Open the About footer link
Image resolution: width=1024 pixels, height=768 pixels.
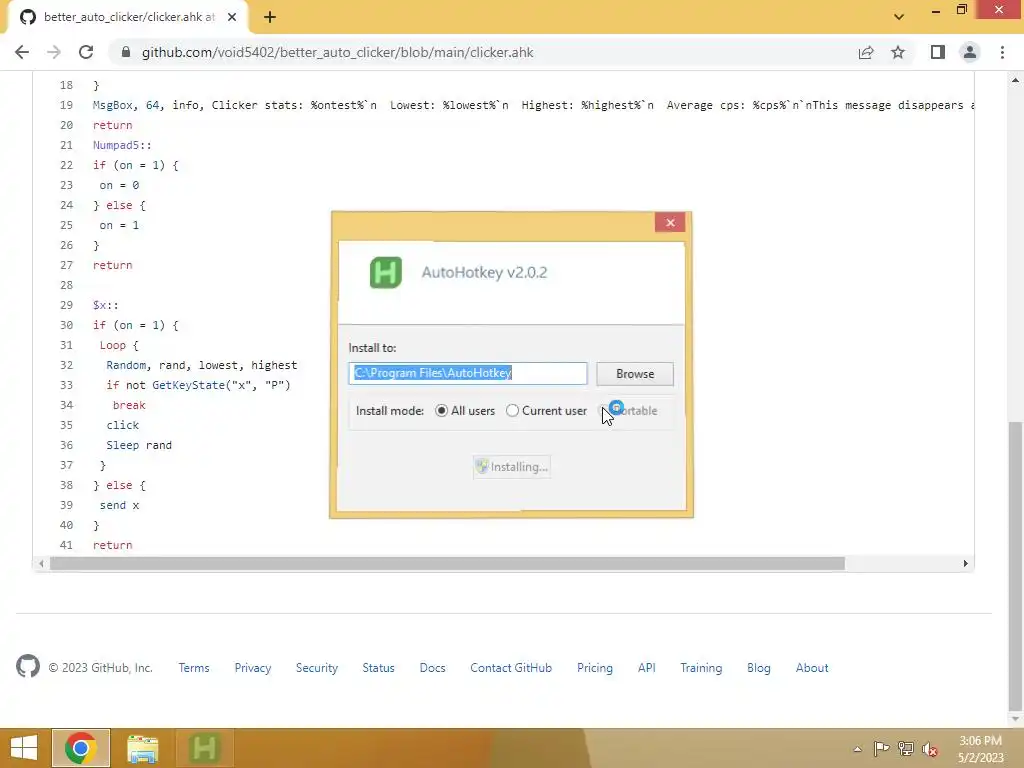(812, 667)
